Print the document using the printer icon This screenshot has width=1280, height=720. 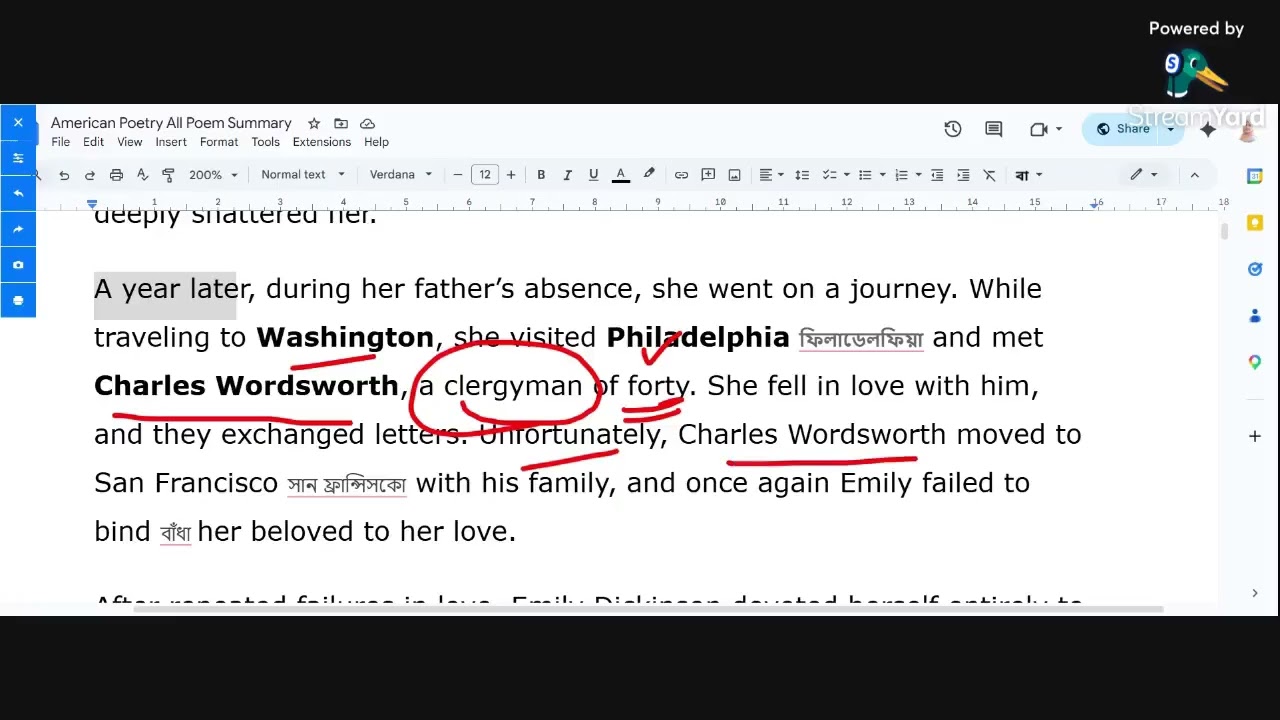(x=116, y=175)
